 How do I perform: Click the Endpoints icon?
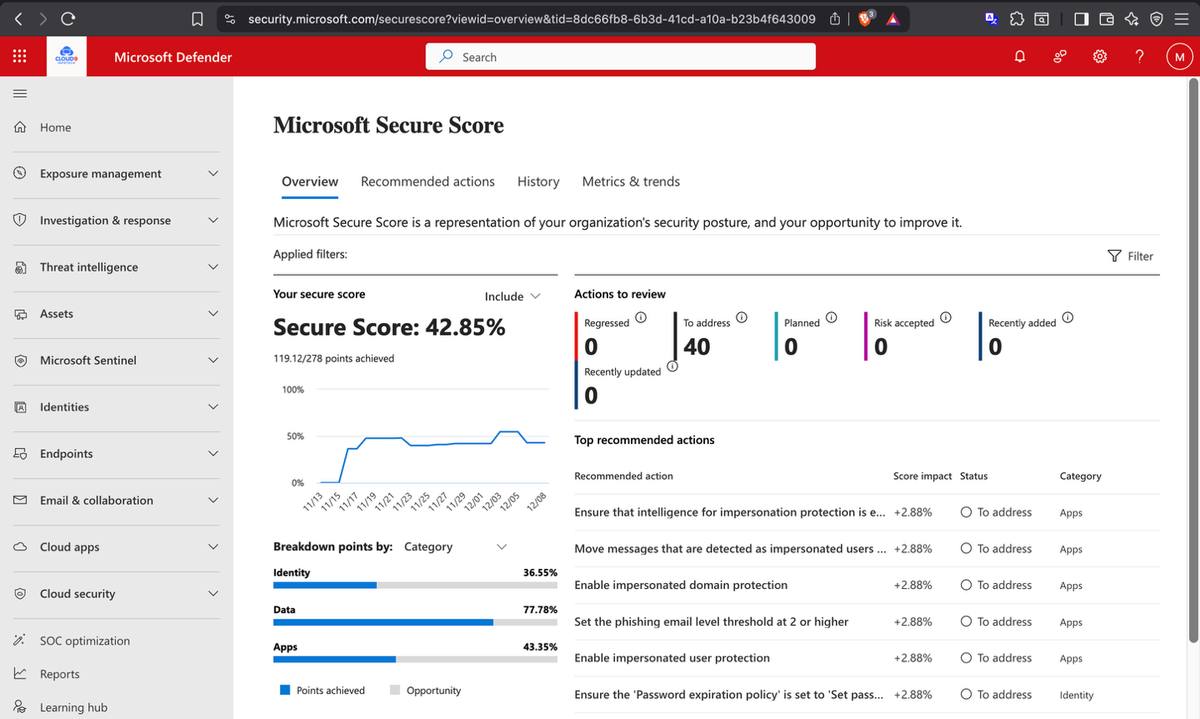click(x=20, y=454)
